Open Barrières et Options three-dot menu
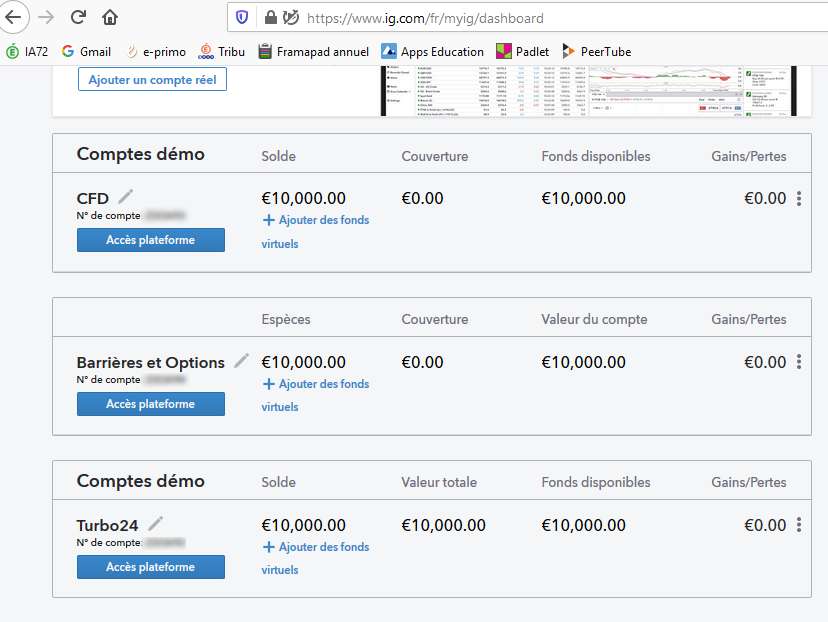This screenshot has height=622, width=828. coord(799,362)
